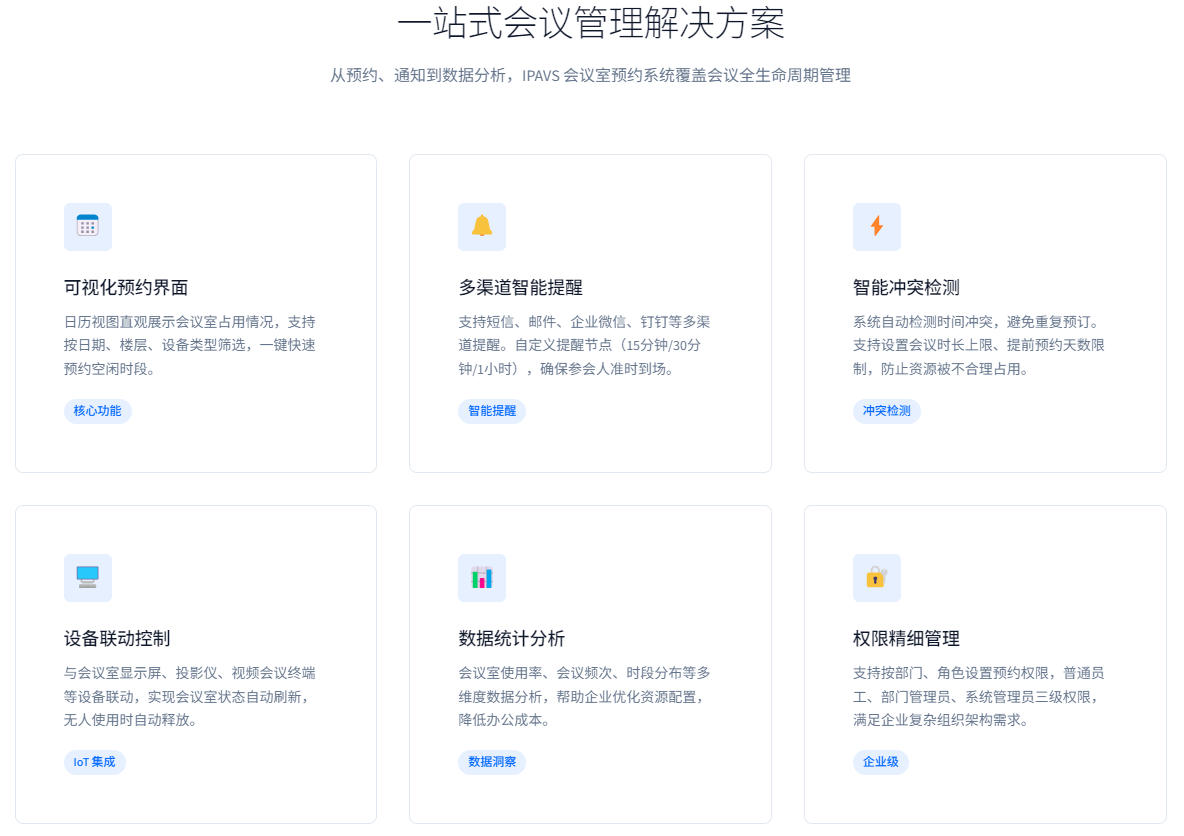Click the description starting with 支持按部门
Viewport: 1184px width, 836px height.
pyautogui.click(x=979, y=696)
